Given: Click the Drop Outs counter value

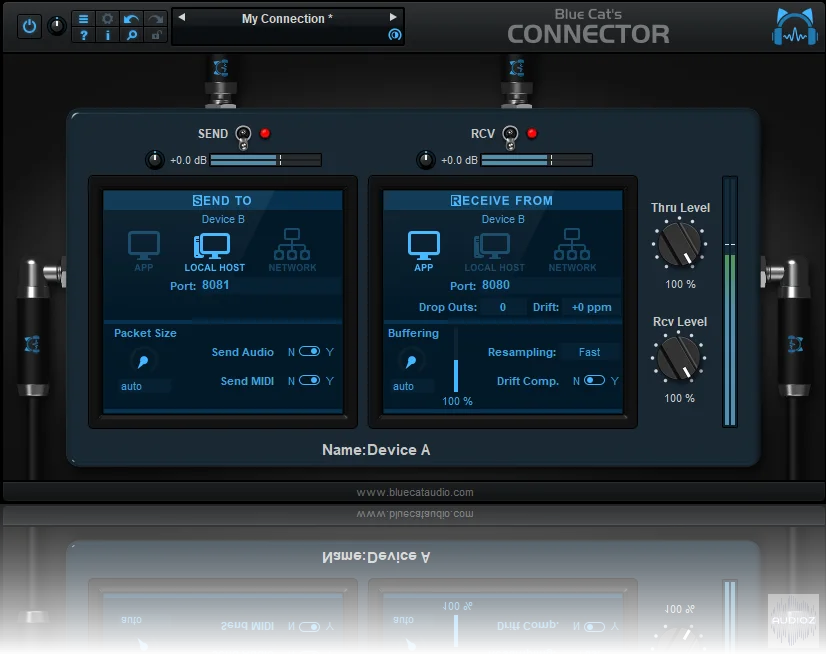Looking at the screenshot, I should (x=503, y=307).
